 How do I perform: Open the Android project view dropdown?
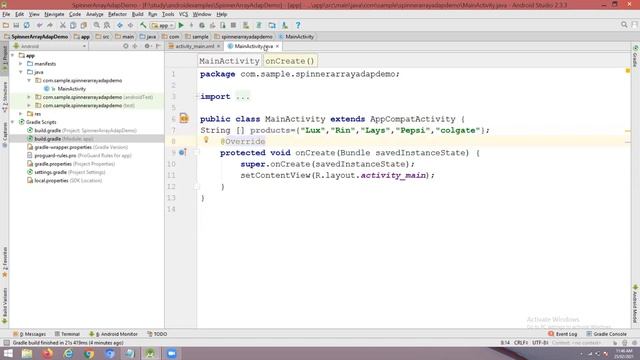tap(50, 46)
